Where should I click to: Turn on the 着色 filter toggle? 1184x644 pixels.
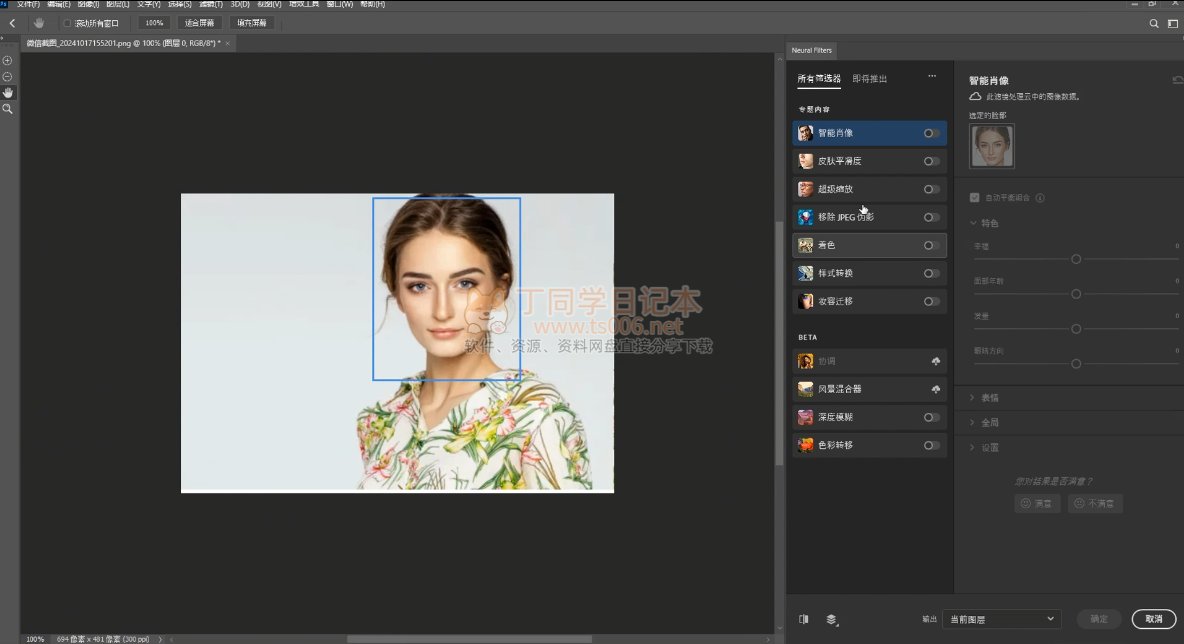pyautogui.click(x=931, y=245)
